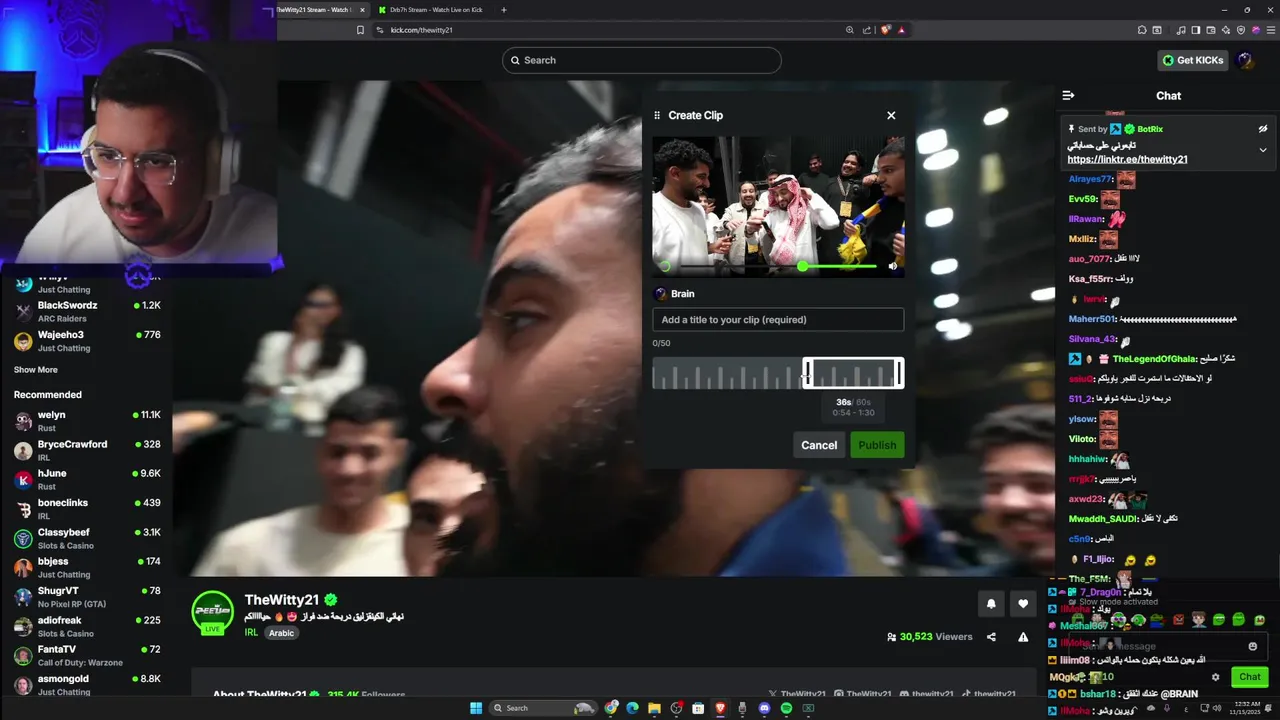Click the green Chat send button
The width and height of the screenshot is (1280, 720).
pyautogui.click(x=1250, y=677)
